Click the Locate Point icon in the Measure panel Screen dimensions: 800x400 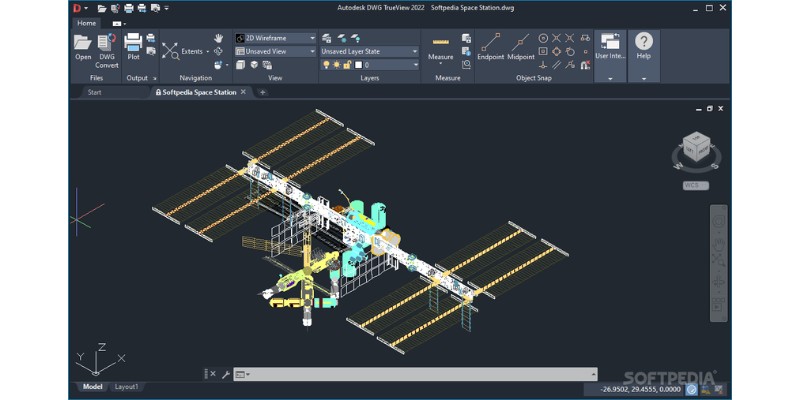[466, 65]
